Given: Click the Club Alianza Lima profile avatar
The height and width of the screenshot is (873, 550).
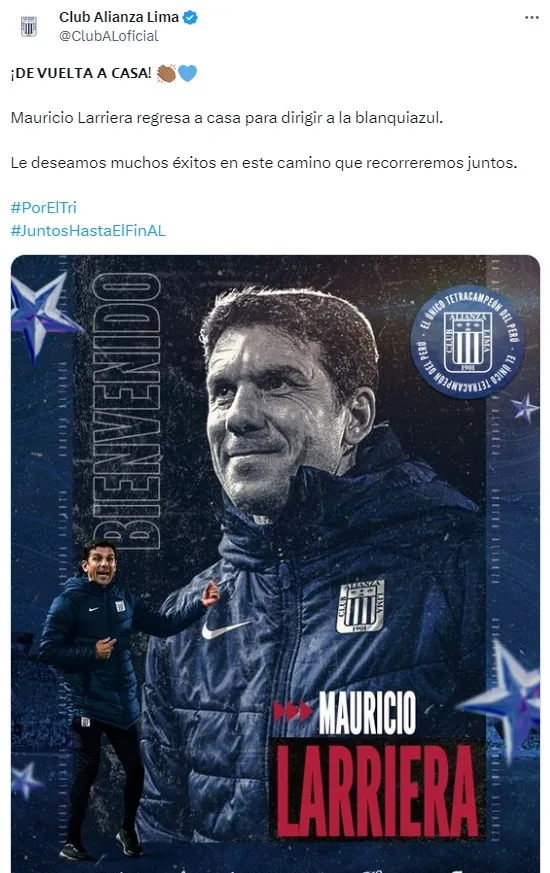Looking at the screenshot, I should [28, 26].
